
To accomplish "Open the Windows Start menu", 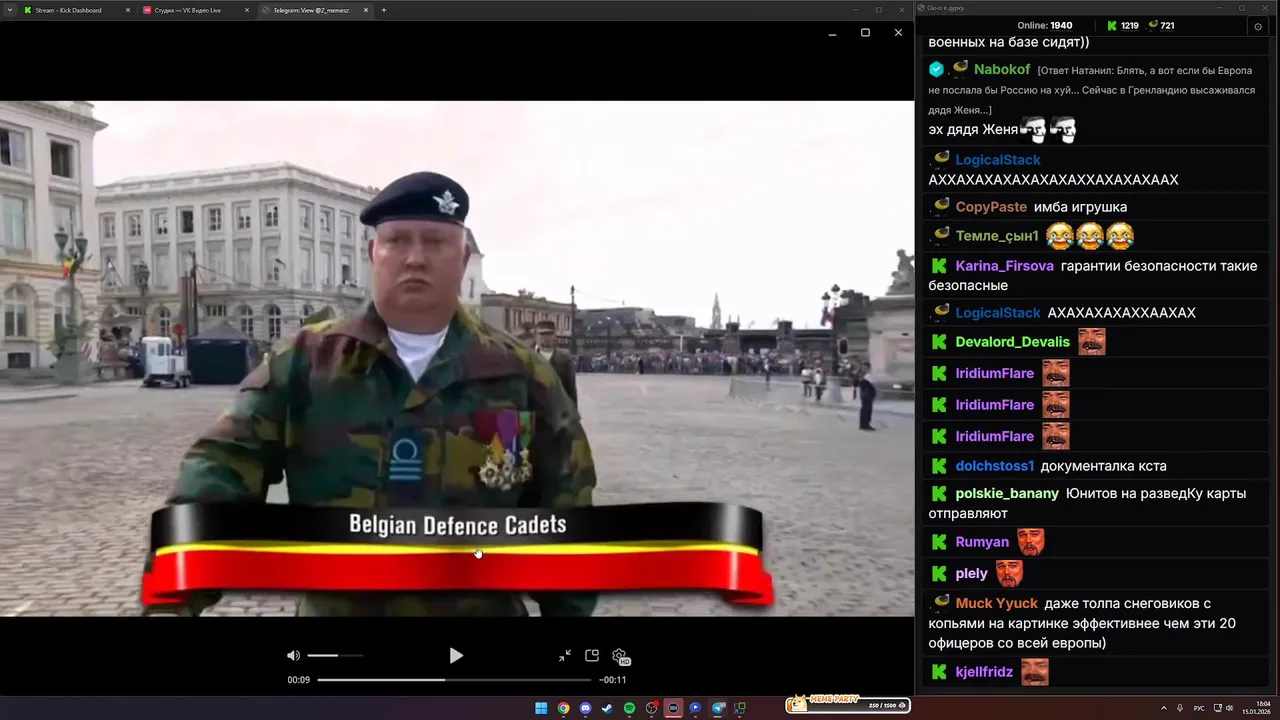I will (541, 708).
